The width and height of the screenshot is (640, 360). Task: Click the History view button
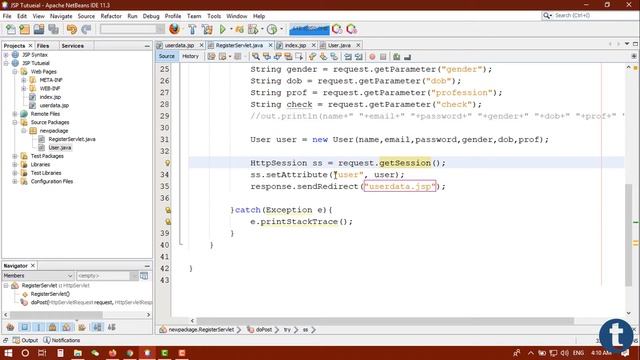pyautogui.click(x=190, y=56)
